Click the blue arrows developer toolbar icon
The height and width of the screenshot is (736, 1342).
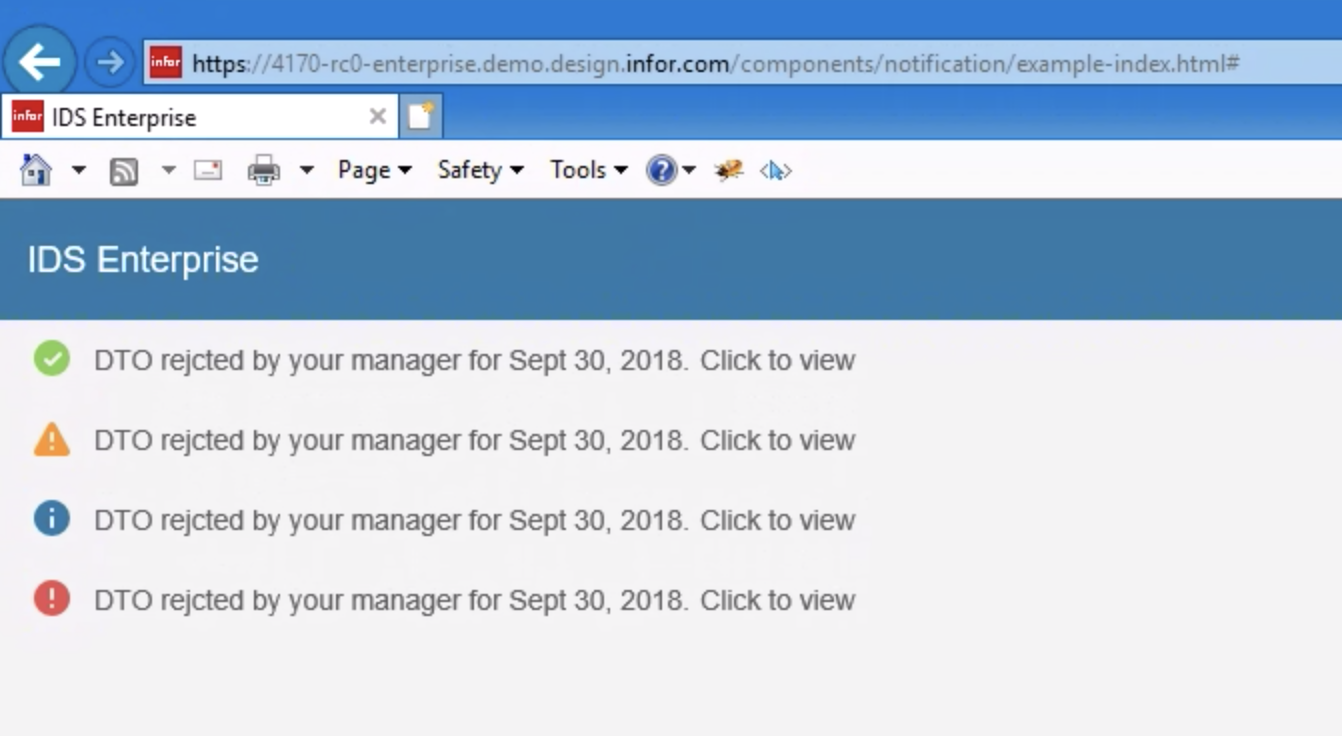[x=776, y=171]
